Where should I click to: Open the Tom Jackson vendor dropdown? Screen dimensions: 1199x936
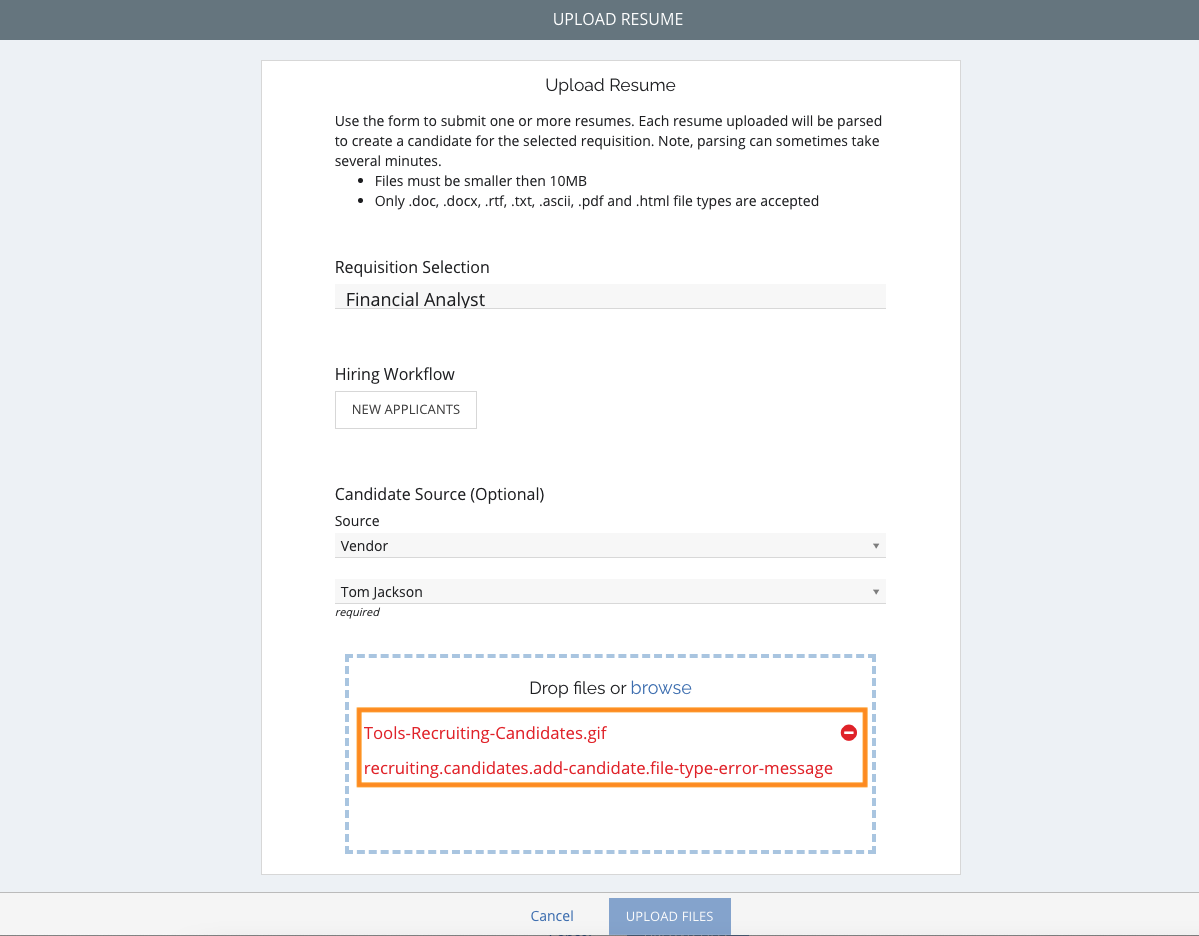(610, 591)
